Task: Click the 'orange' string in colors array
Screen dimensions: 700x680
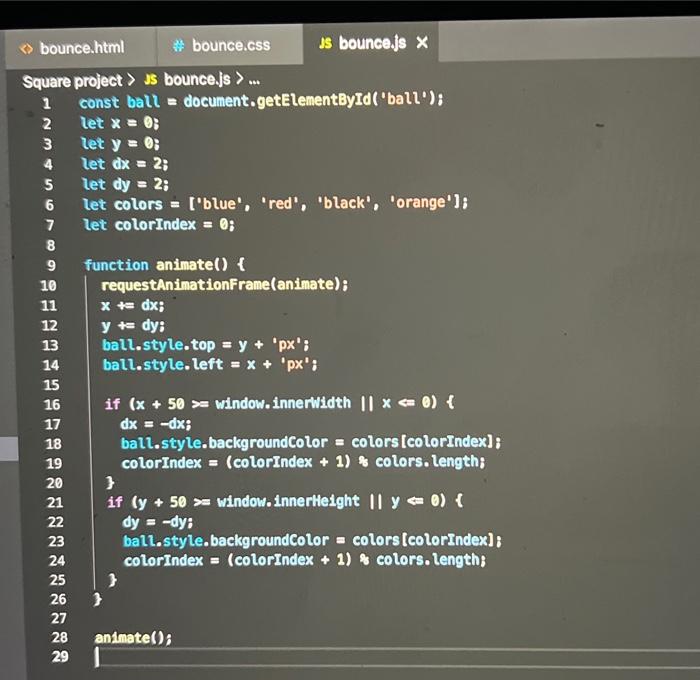Action: click(x=421, y=202)
